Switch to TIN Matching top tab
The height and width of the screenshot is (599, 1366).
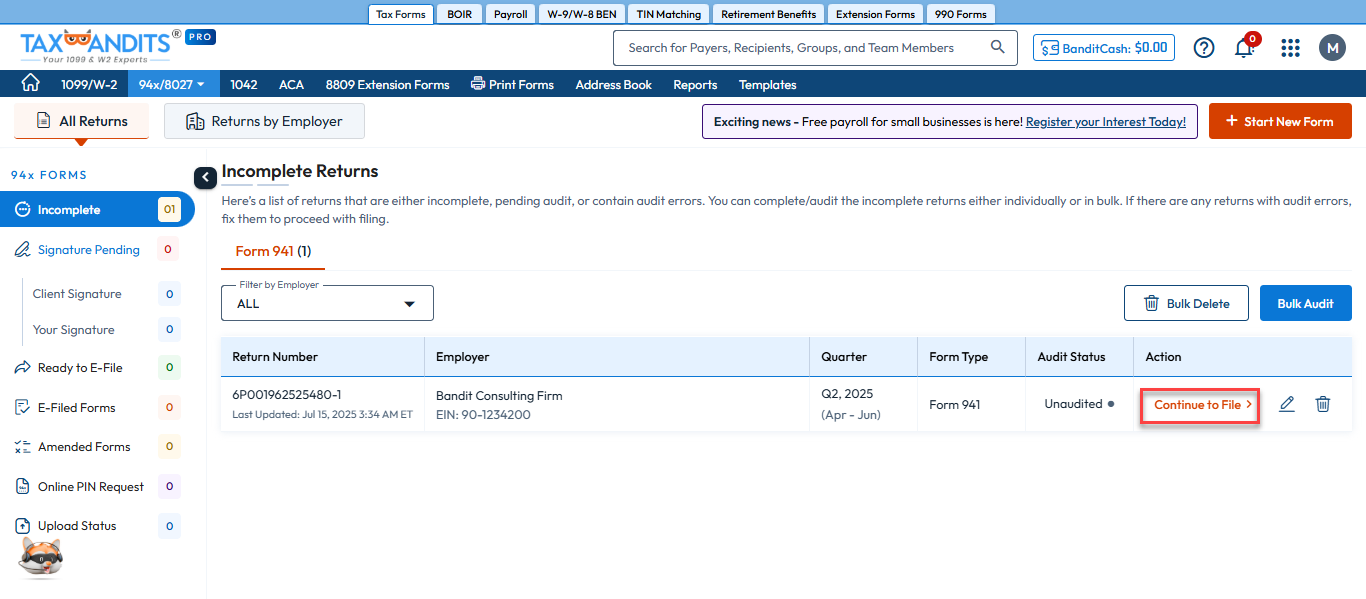coord(669,14)
